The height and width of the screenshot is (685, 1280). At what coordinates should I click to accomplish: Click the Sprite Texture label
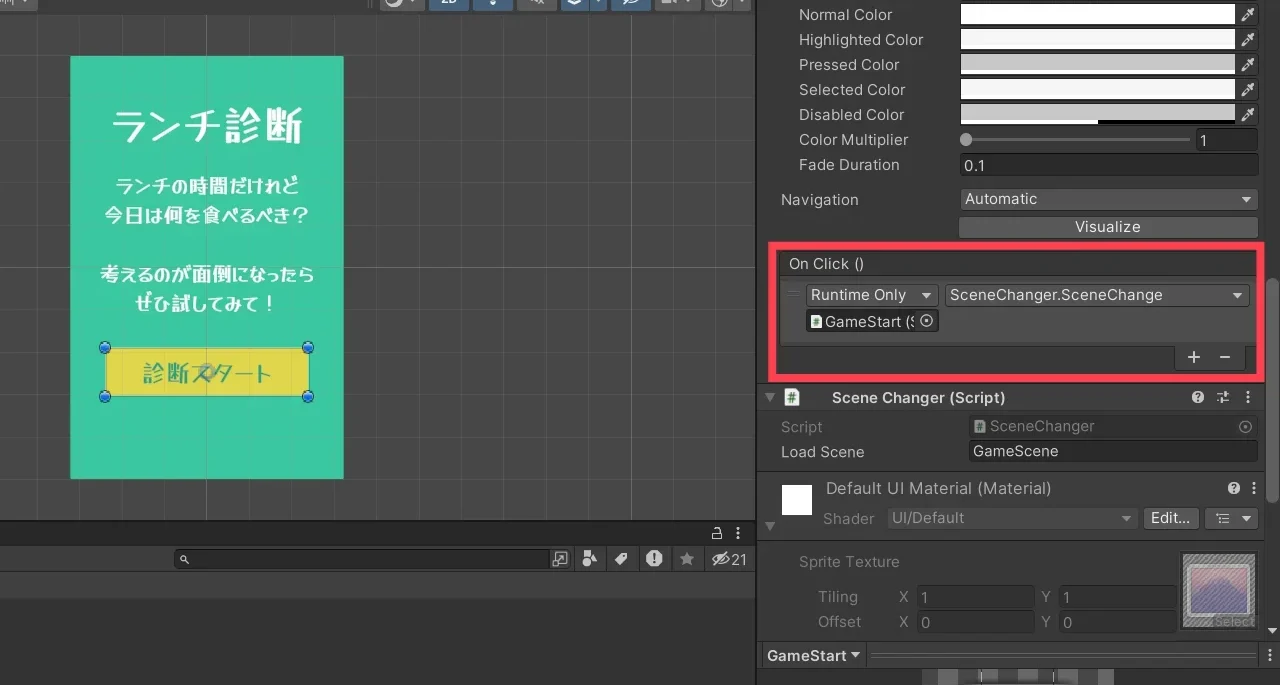coord(849,562)
